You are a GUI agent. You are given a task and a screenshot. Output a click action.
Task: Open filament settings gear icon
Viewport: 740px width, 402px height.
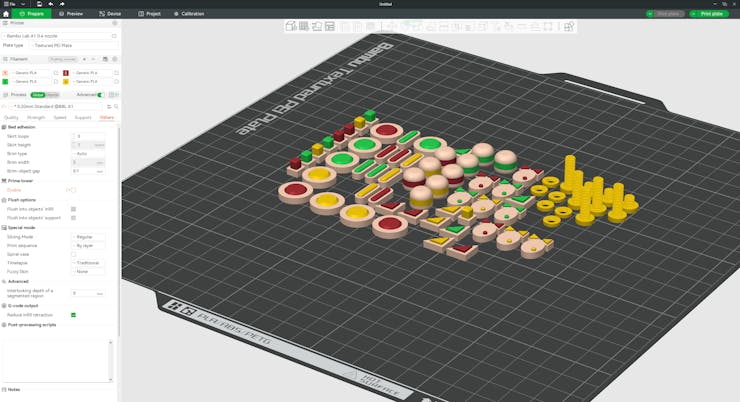115,59
